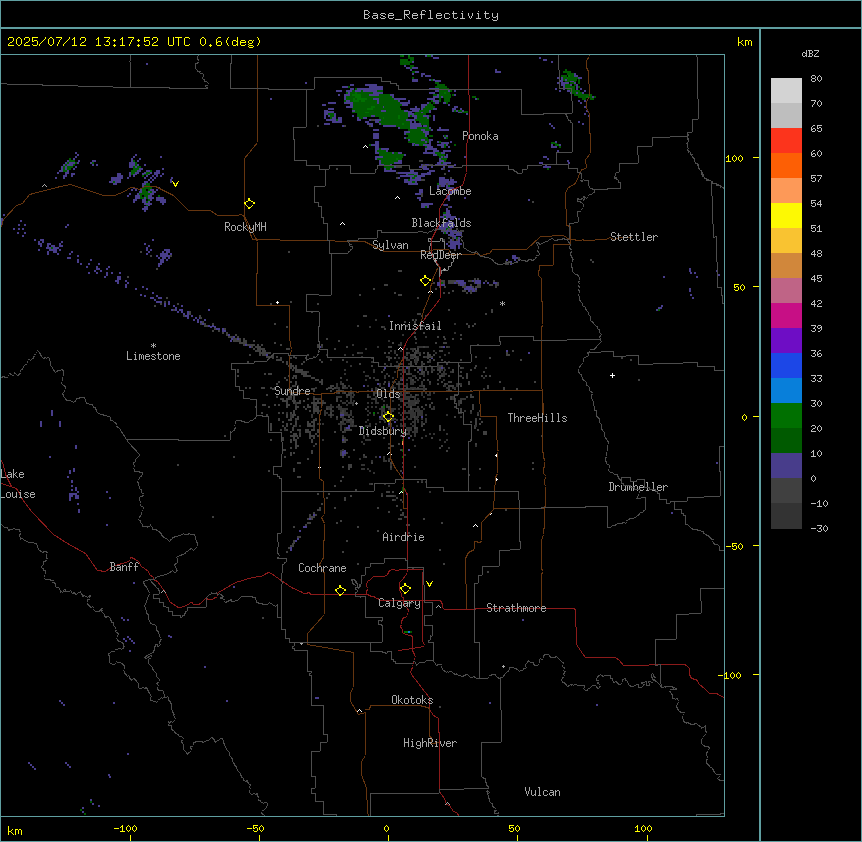862x842 pixels.
Task: Click the yellow diamond marker below Cochrane
Action: (340, 590)
